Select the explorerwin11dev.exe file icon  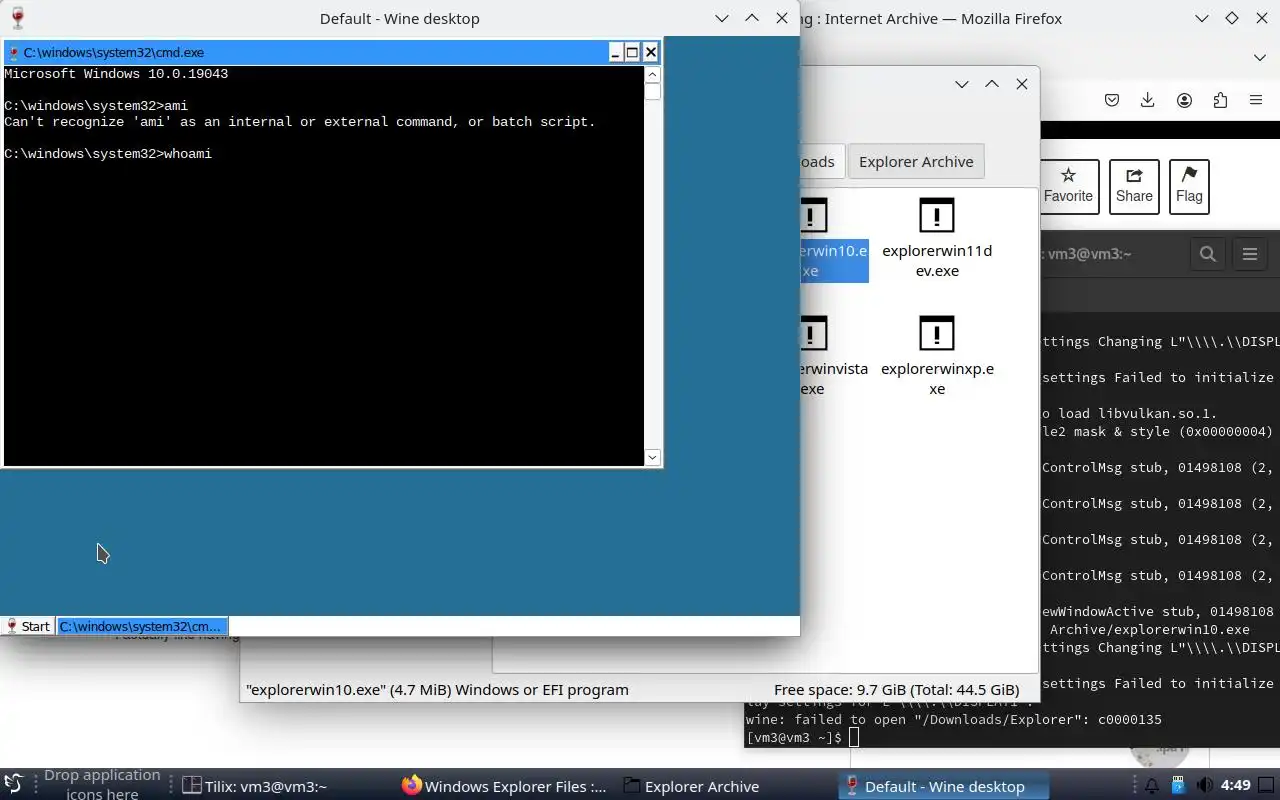coord(936,215)
